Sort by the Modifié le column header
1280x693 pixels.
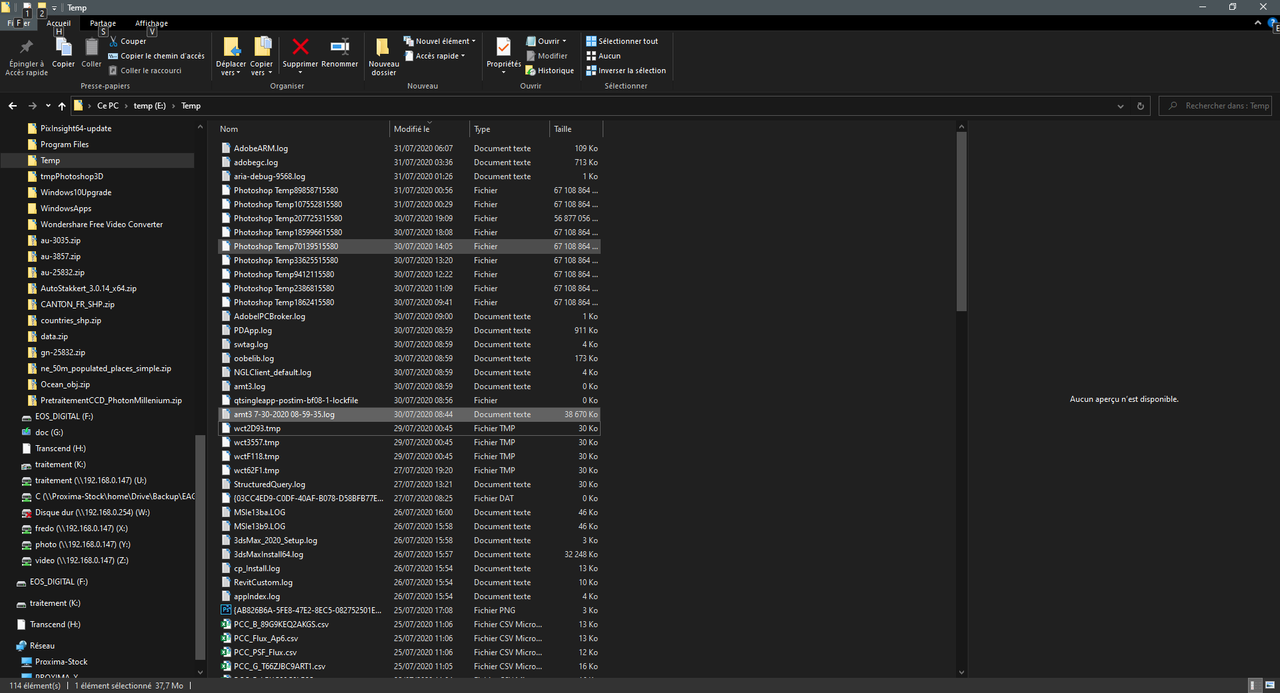pyautogui.click(x=430, y=129)
